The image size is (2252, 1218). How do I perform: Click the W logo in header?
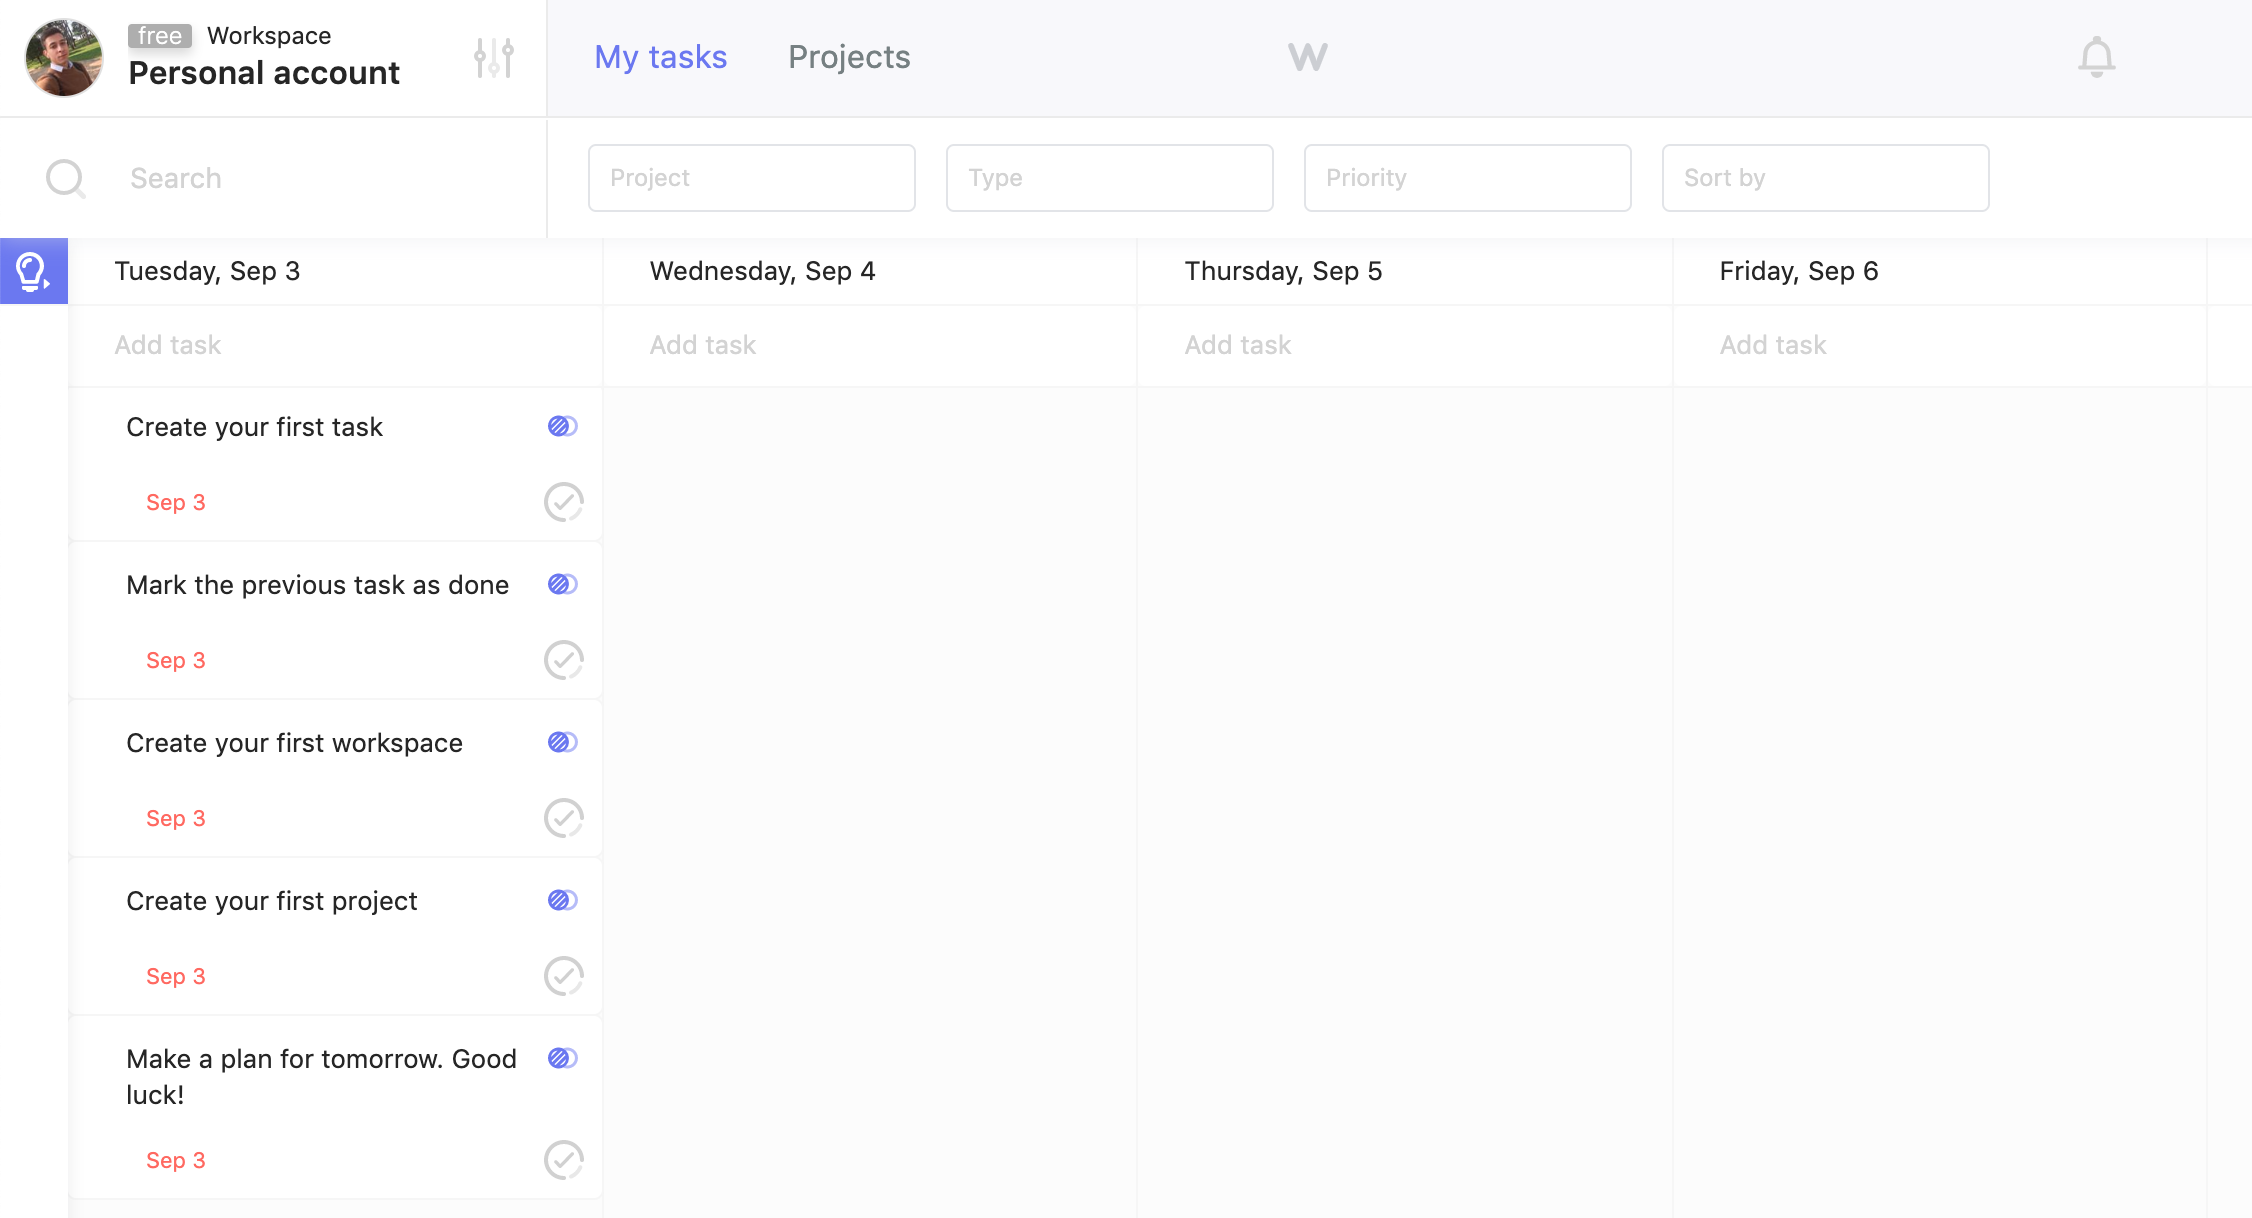[x=1307, y=57]
